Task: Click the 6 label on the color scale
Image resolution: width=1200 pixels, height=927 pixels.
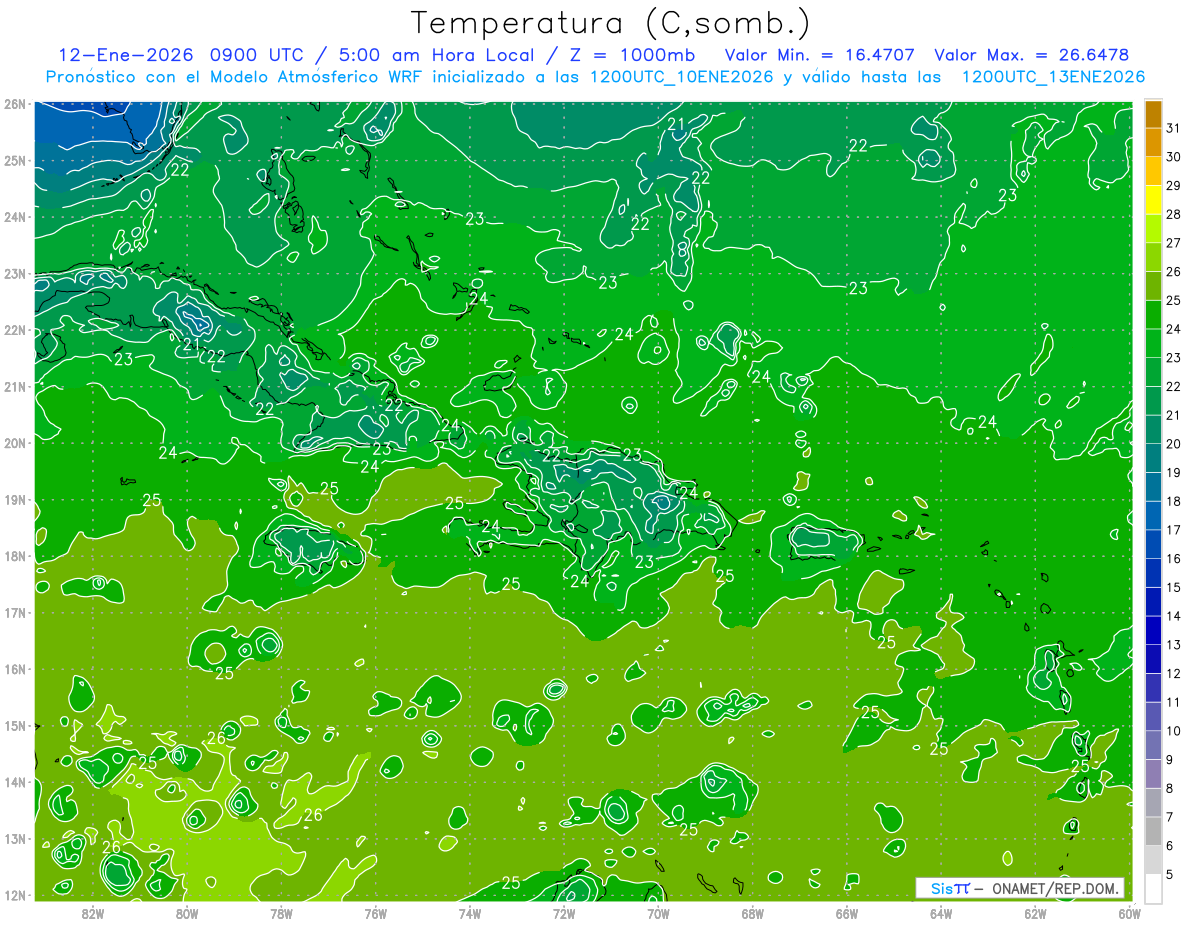Action: (x=1170, y=846)
